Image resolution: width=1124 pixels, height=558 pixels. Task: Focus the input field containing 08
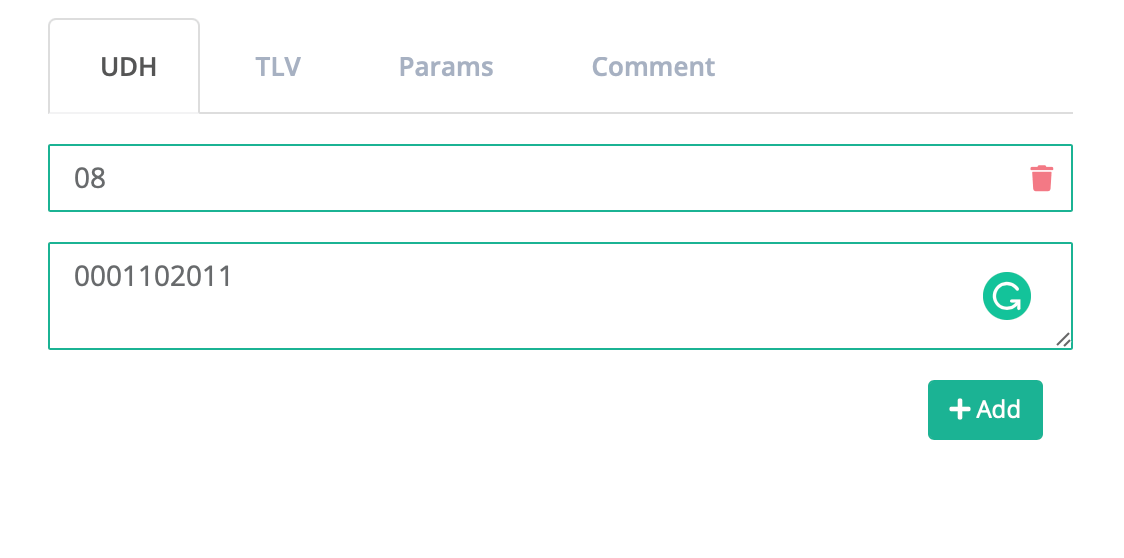pyautogui.click(x=561, y=178)
